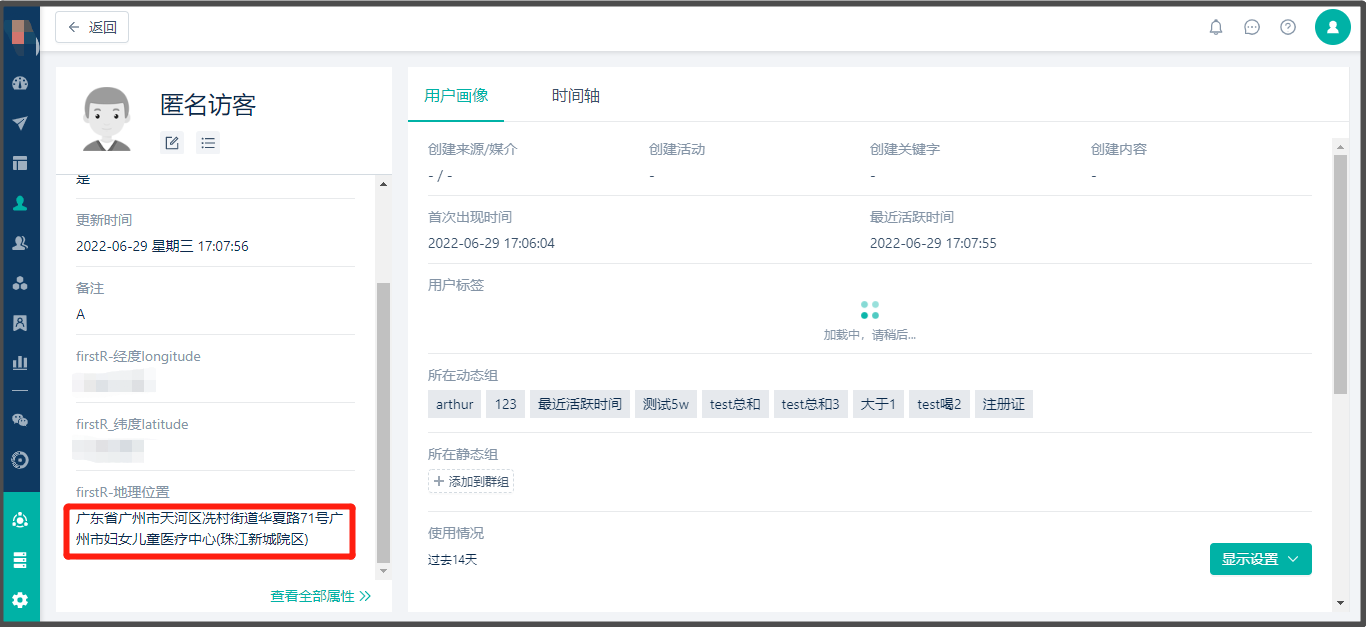Click the 最近活跃时间 group tag
The height and width of the screenshot is (627, 1366).
point(580,404)
